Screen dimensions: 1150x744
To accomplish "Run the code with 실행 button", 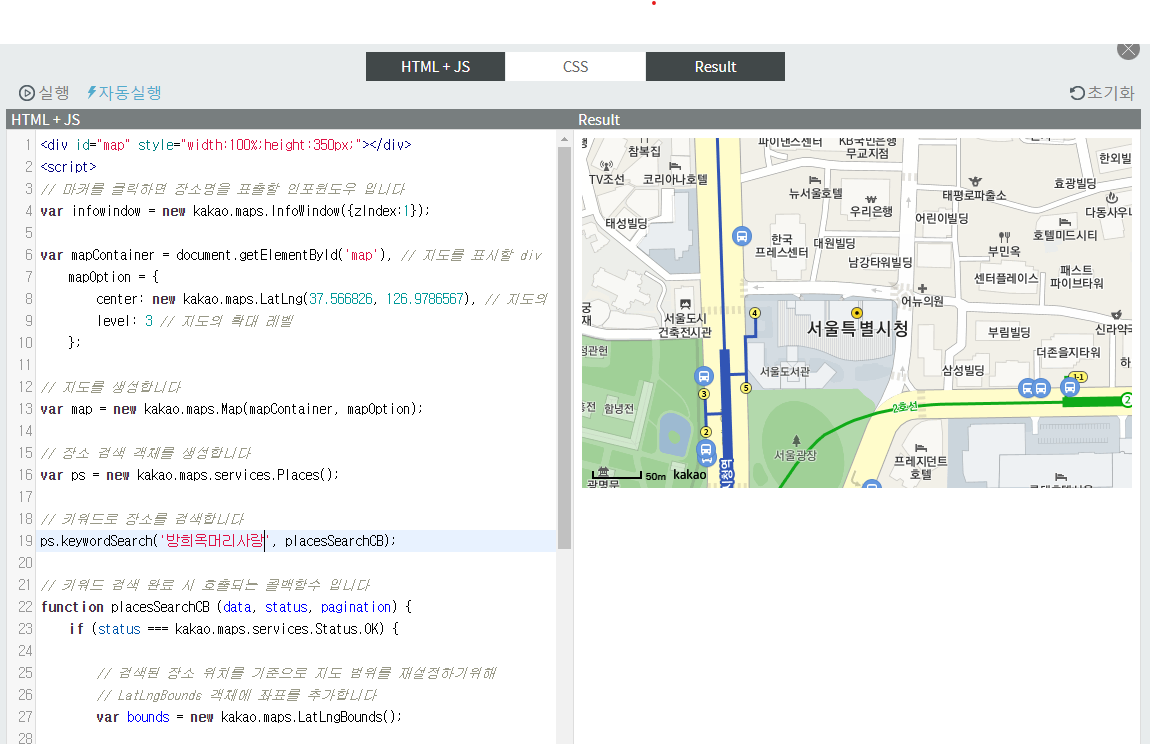I will tap(44, 92).
